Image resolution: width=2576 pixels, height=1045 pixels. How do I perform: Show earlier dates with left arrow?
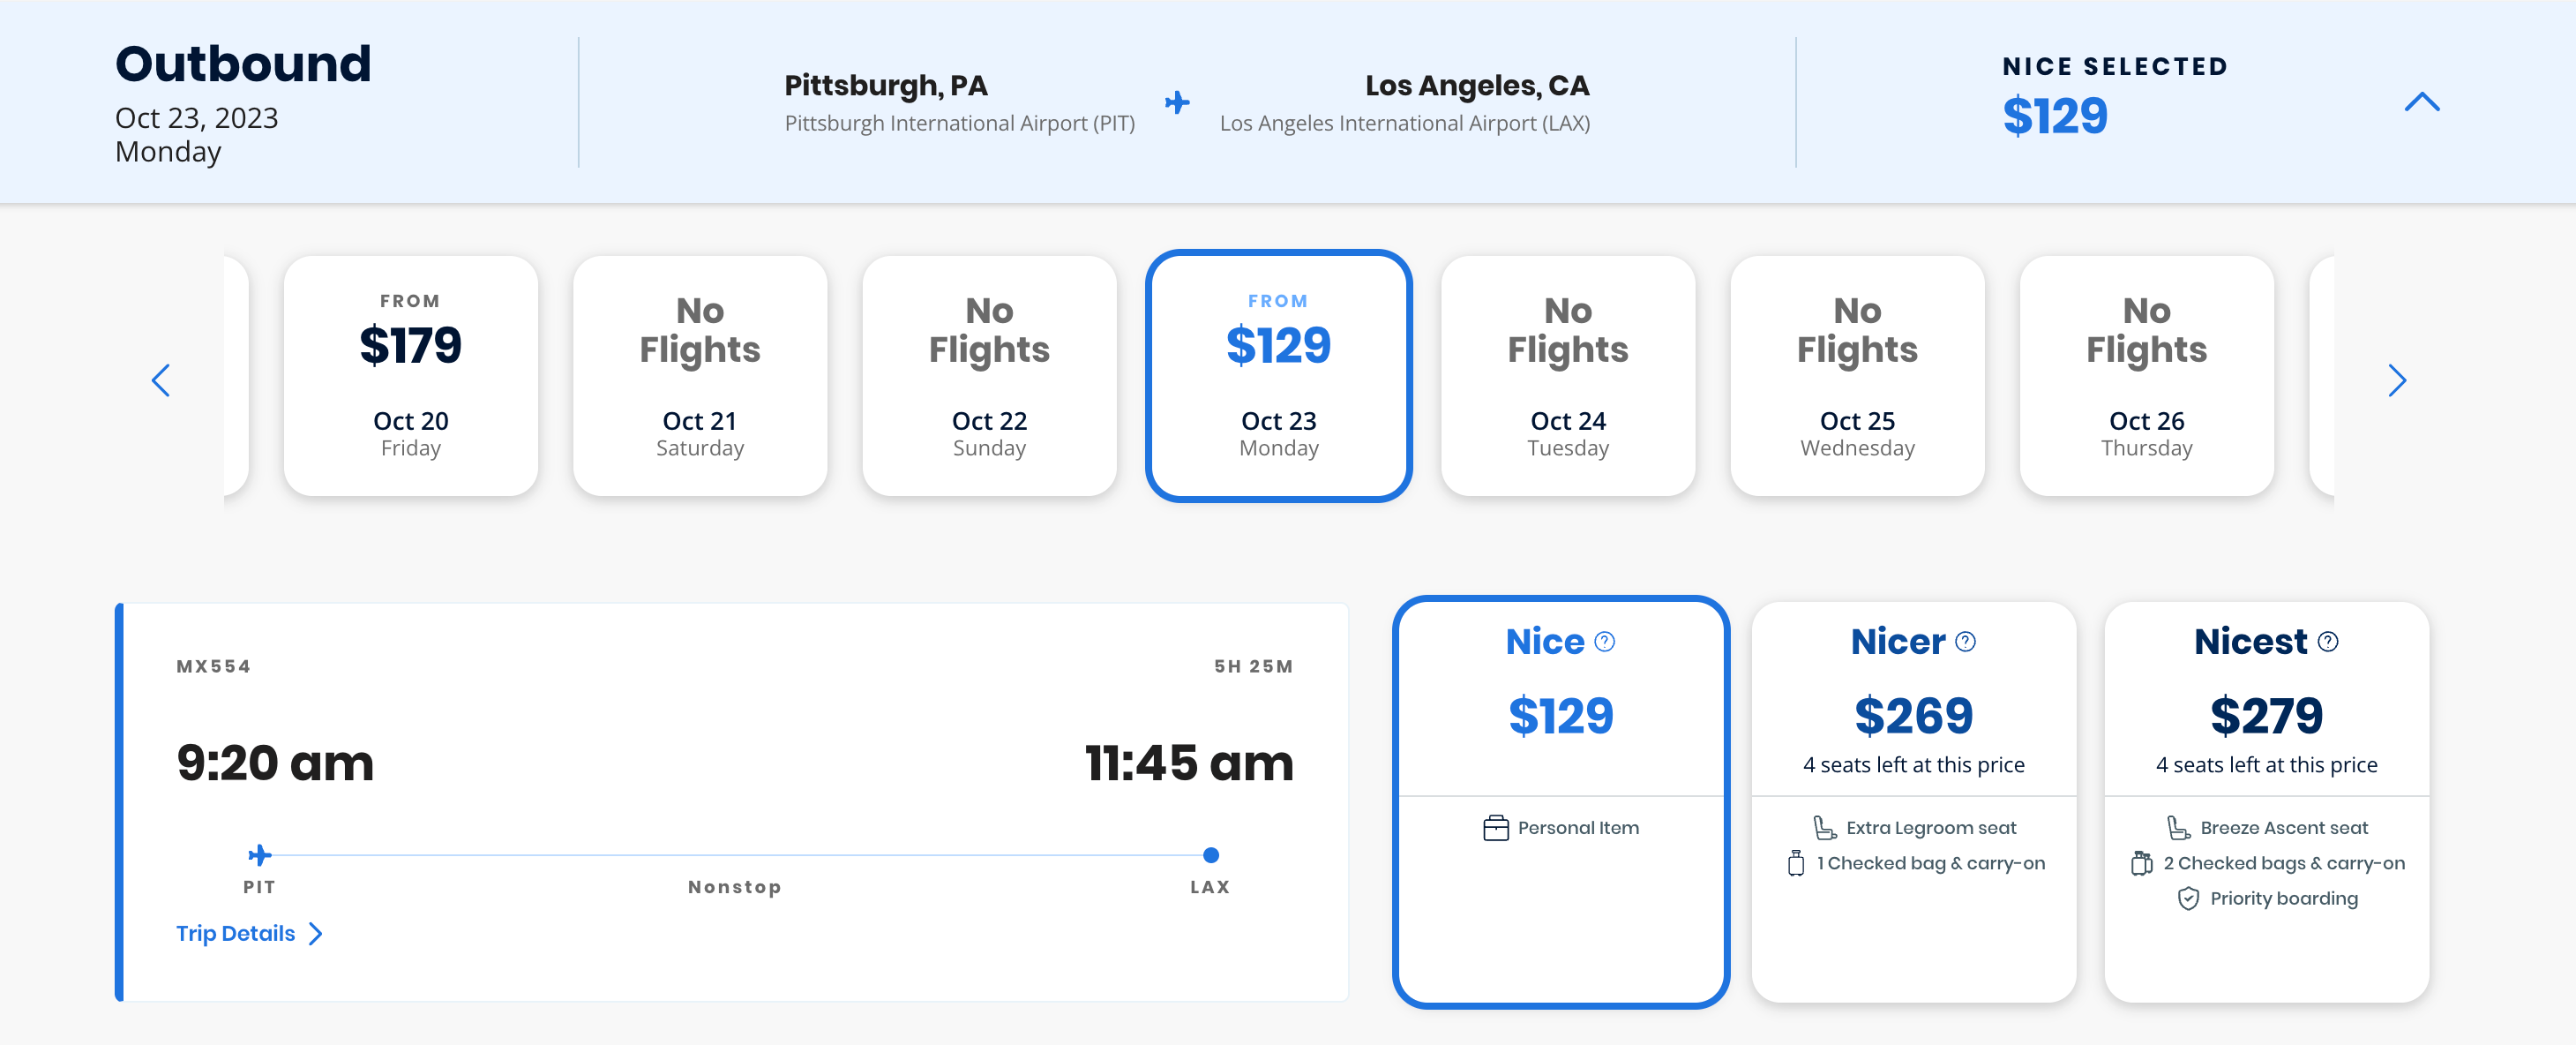click(161, 380)
